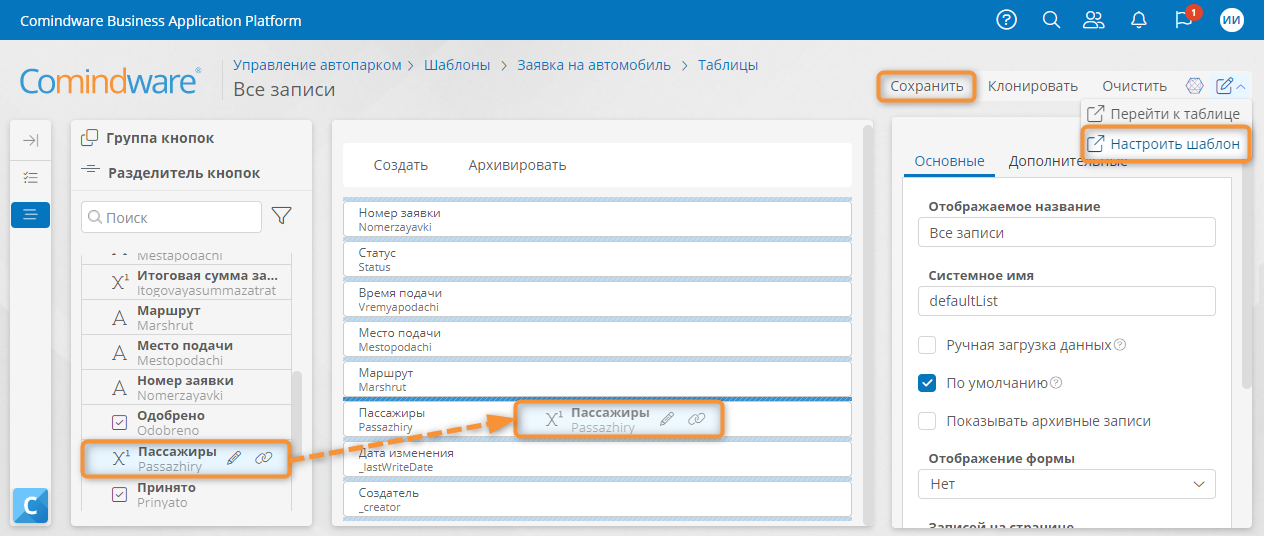Collapse sidebar with the arrow-to-bar icon
This screenshot has width=1264, height=536.
pyautogui.click(x=31, y=141)
